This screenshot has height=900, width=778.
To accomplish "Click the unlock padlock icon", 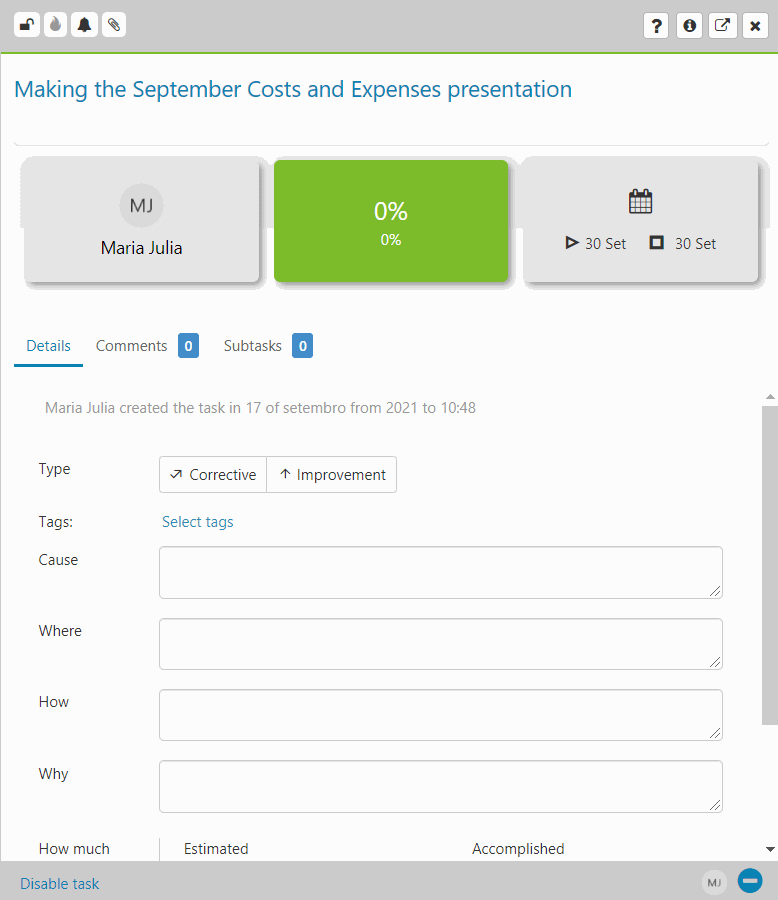I will [26, 25].
